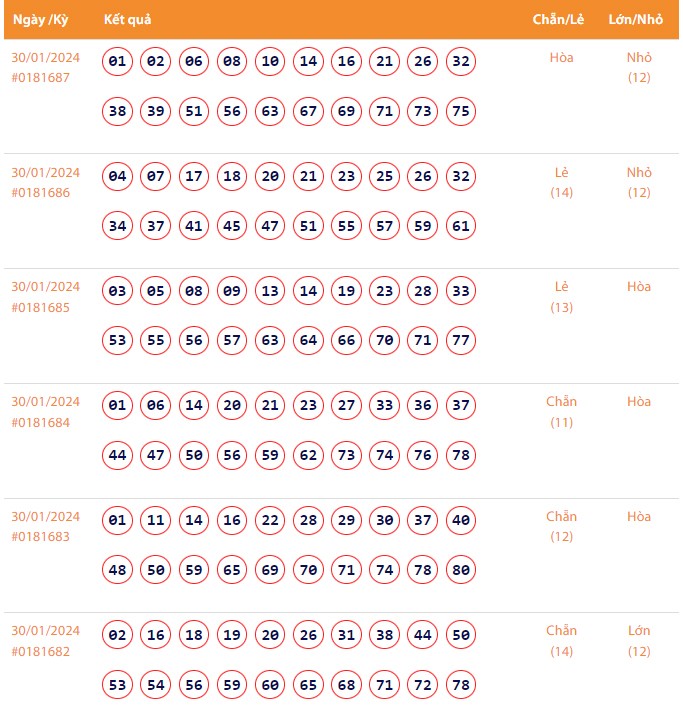Click ball 75 in draw #0181687
This screenshot has width=683, height=716.
click(461, 111)
